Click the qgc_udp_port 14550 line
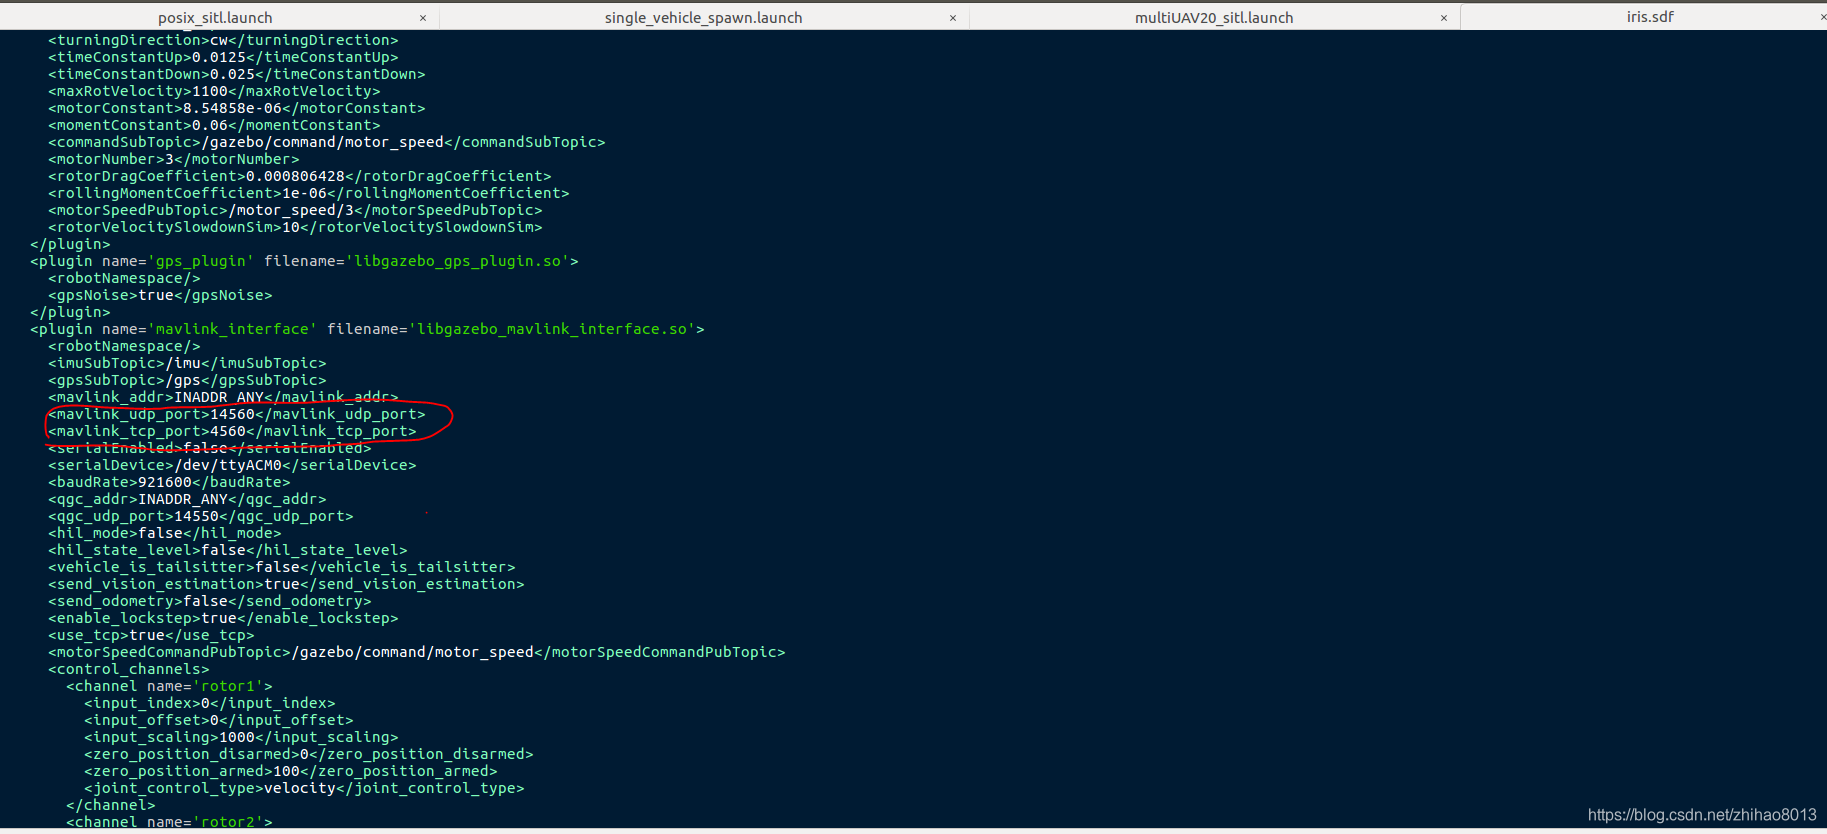The height and width of the screenshot is (834, 1827). (201, 516)
